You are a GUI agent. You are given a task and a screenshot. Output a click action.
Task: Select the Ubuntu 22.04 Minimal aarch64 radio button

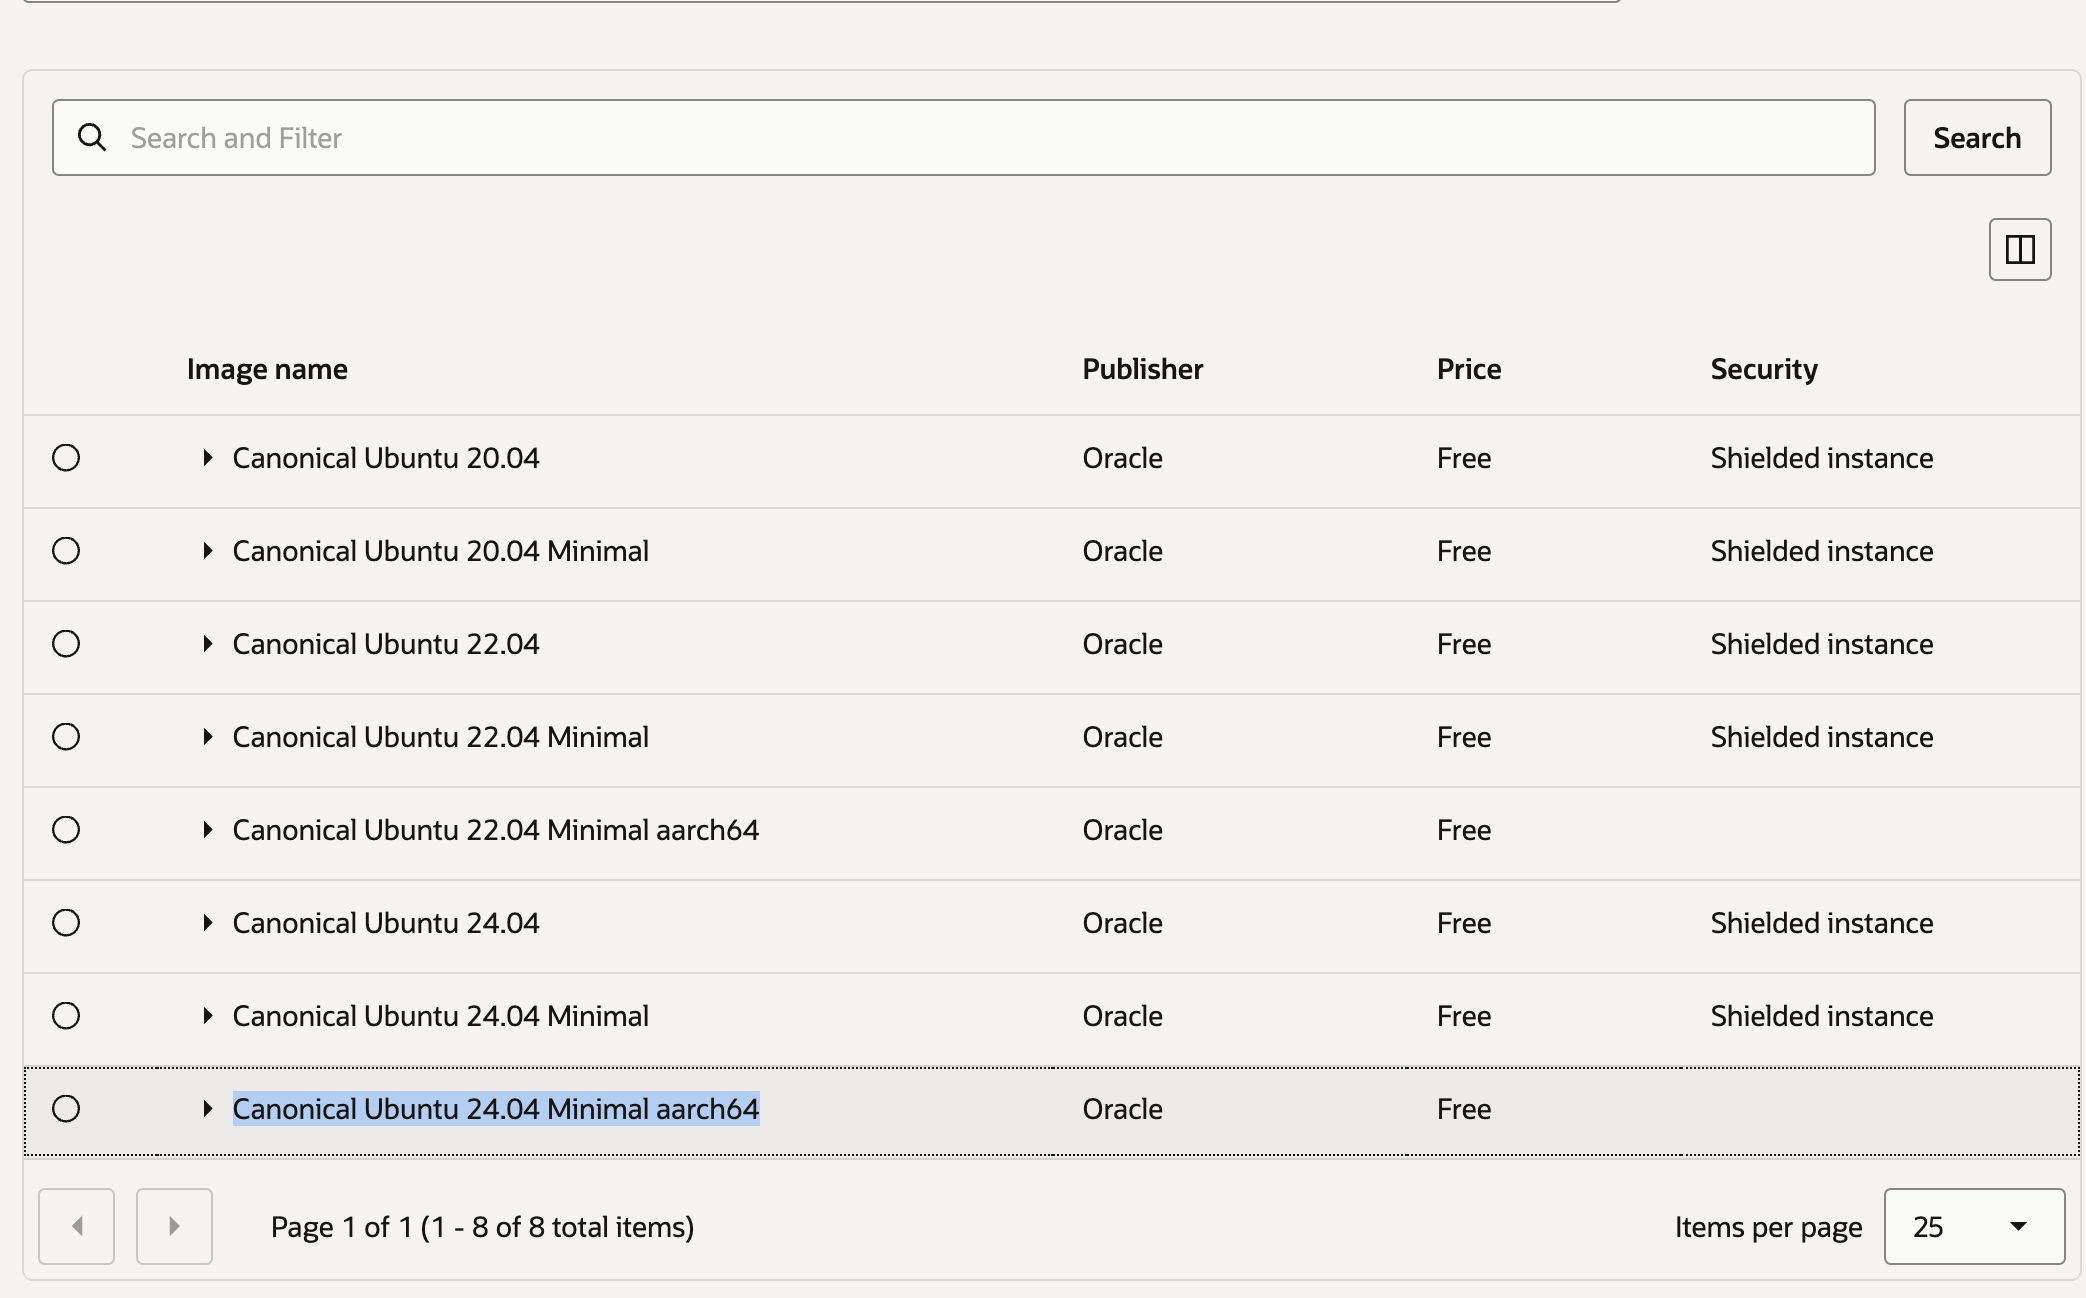(x=66, y=830)
